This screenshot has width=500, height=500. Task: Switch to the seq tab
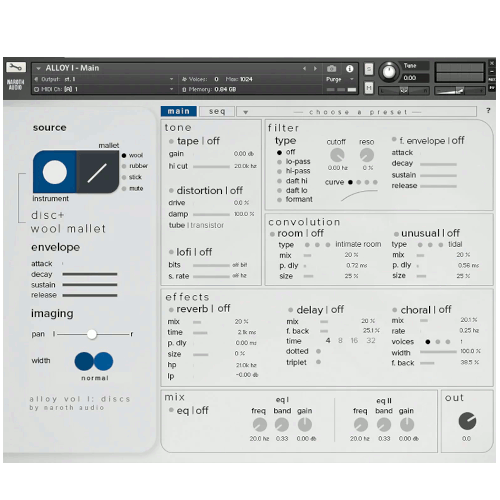tap(217, 111)
